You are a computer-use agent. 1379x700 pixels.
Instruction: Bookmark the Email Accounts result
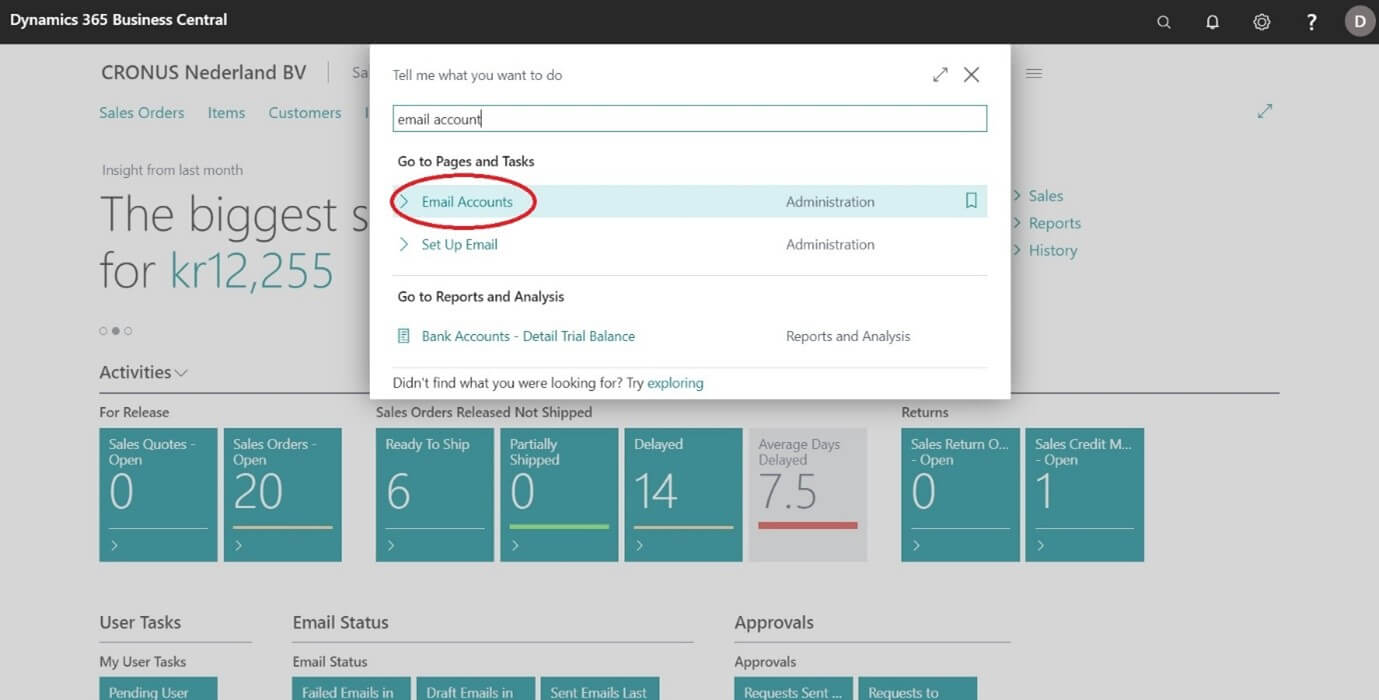click(971, 201)
